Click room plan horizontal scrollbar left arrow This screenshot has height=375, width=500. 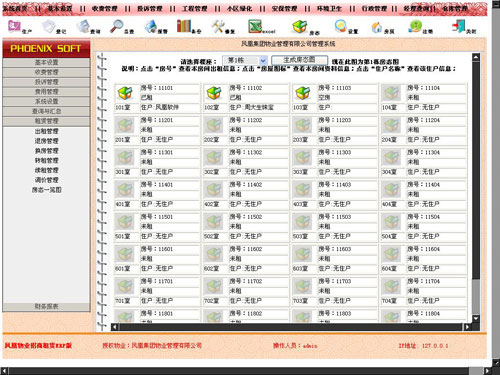(114, 327)
